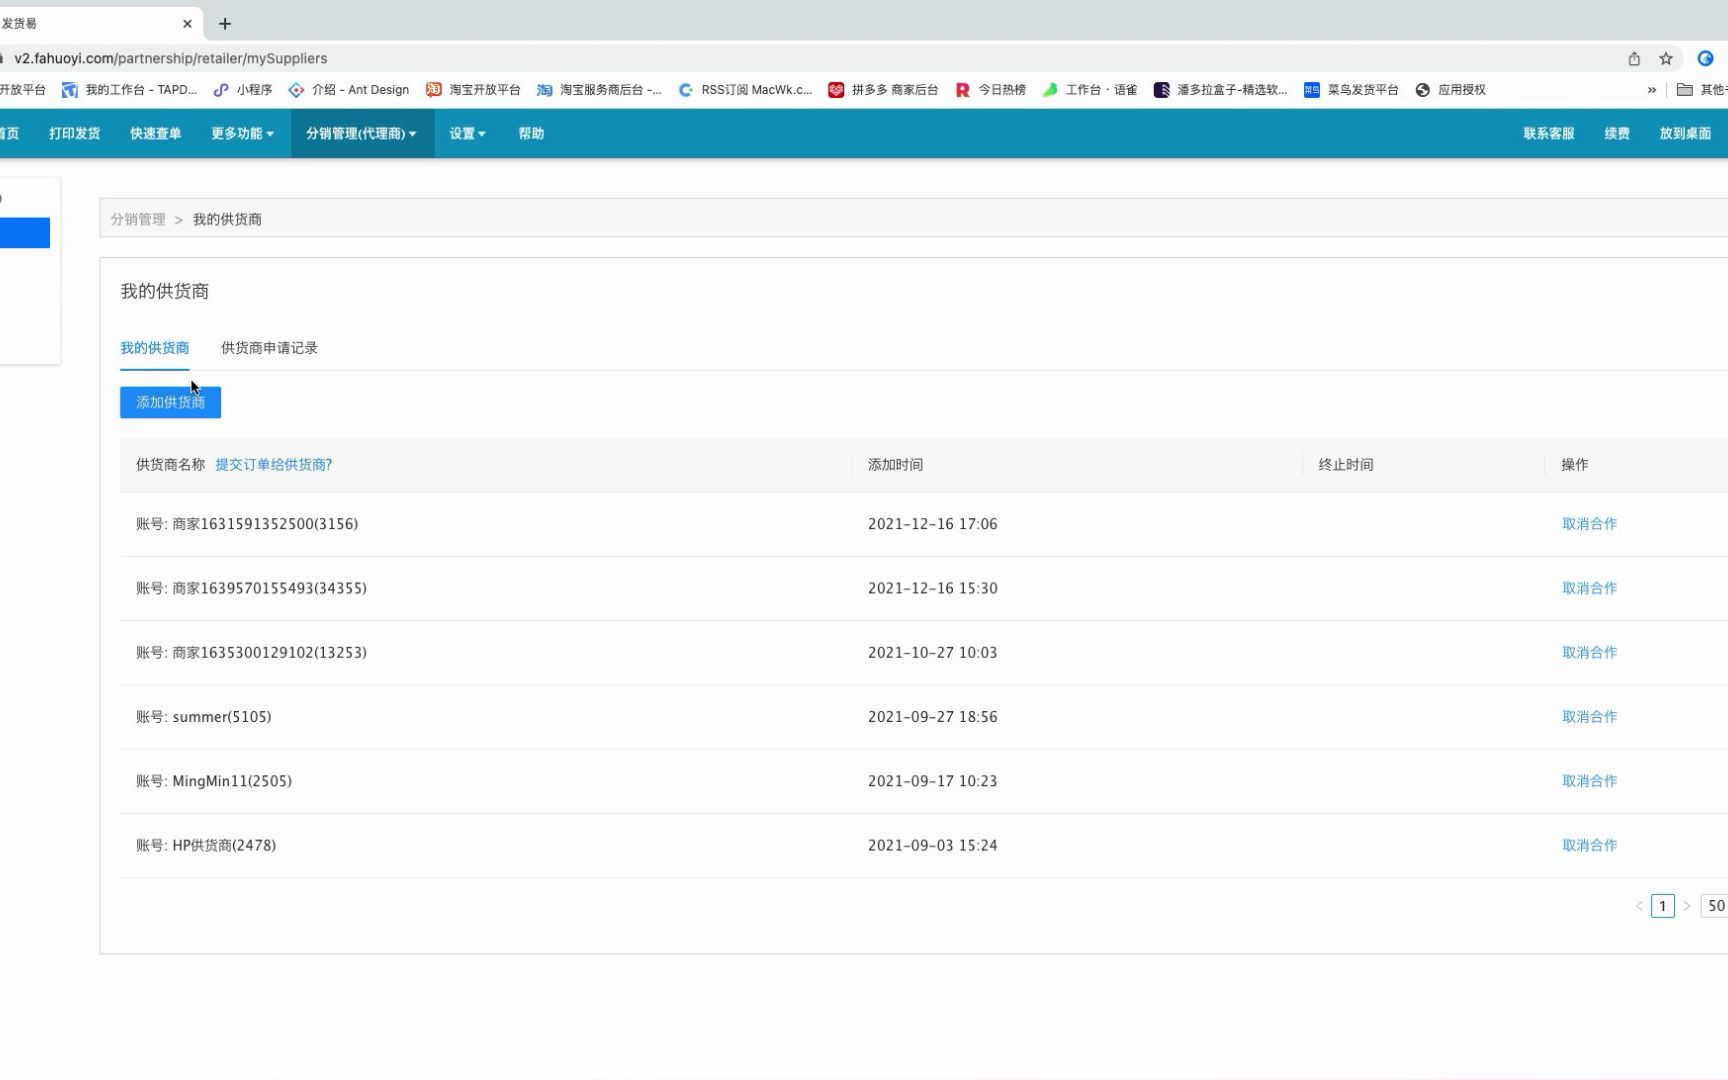This screenshot has width=1728, height=1080.
Task: Open the 介绍 - Ant Design bookmark
Action: click(349, 89)
